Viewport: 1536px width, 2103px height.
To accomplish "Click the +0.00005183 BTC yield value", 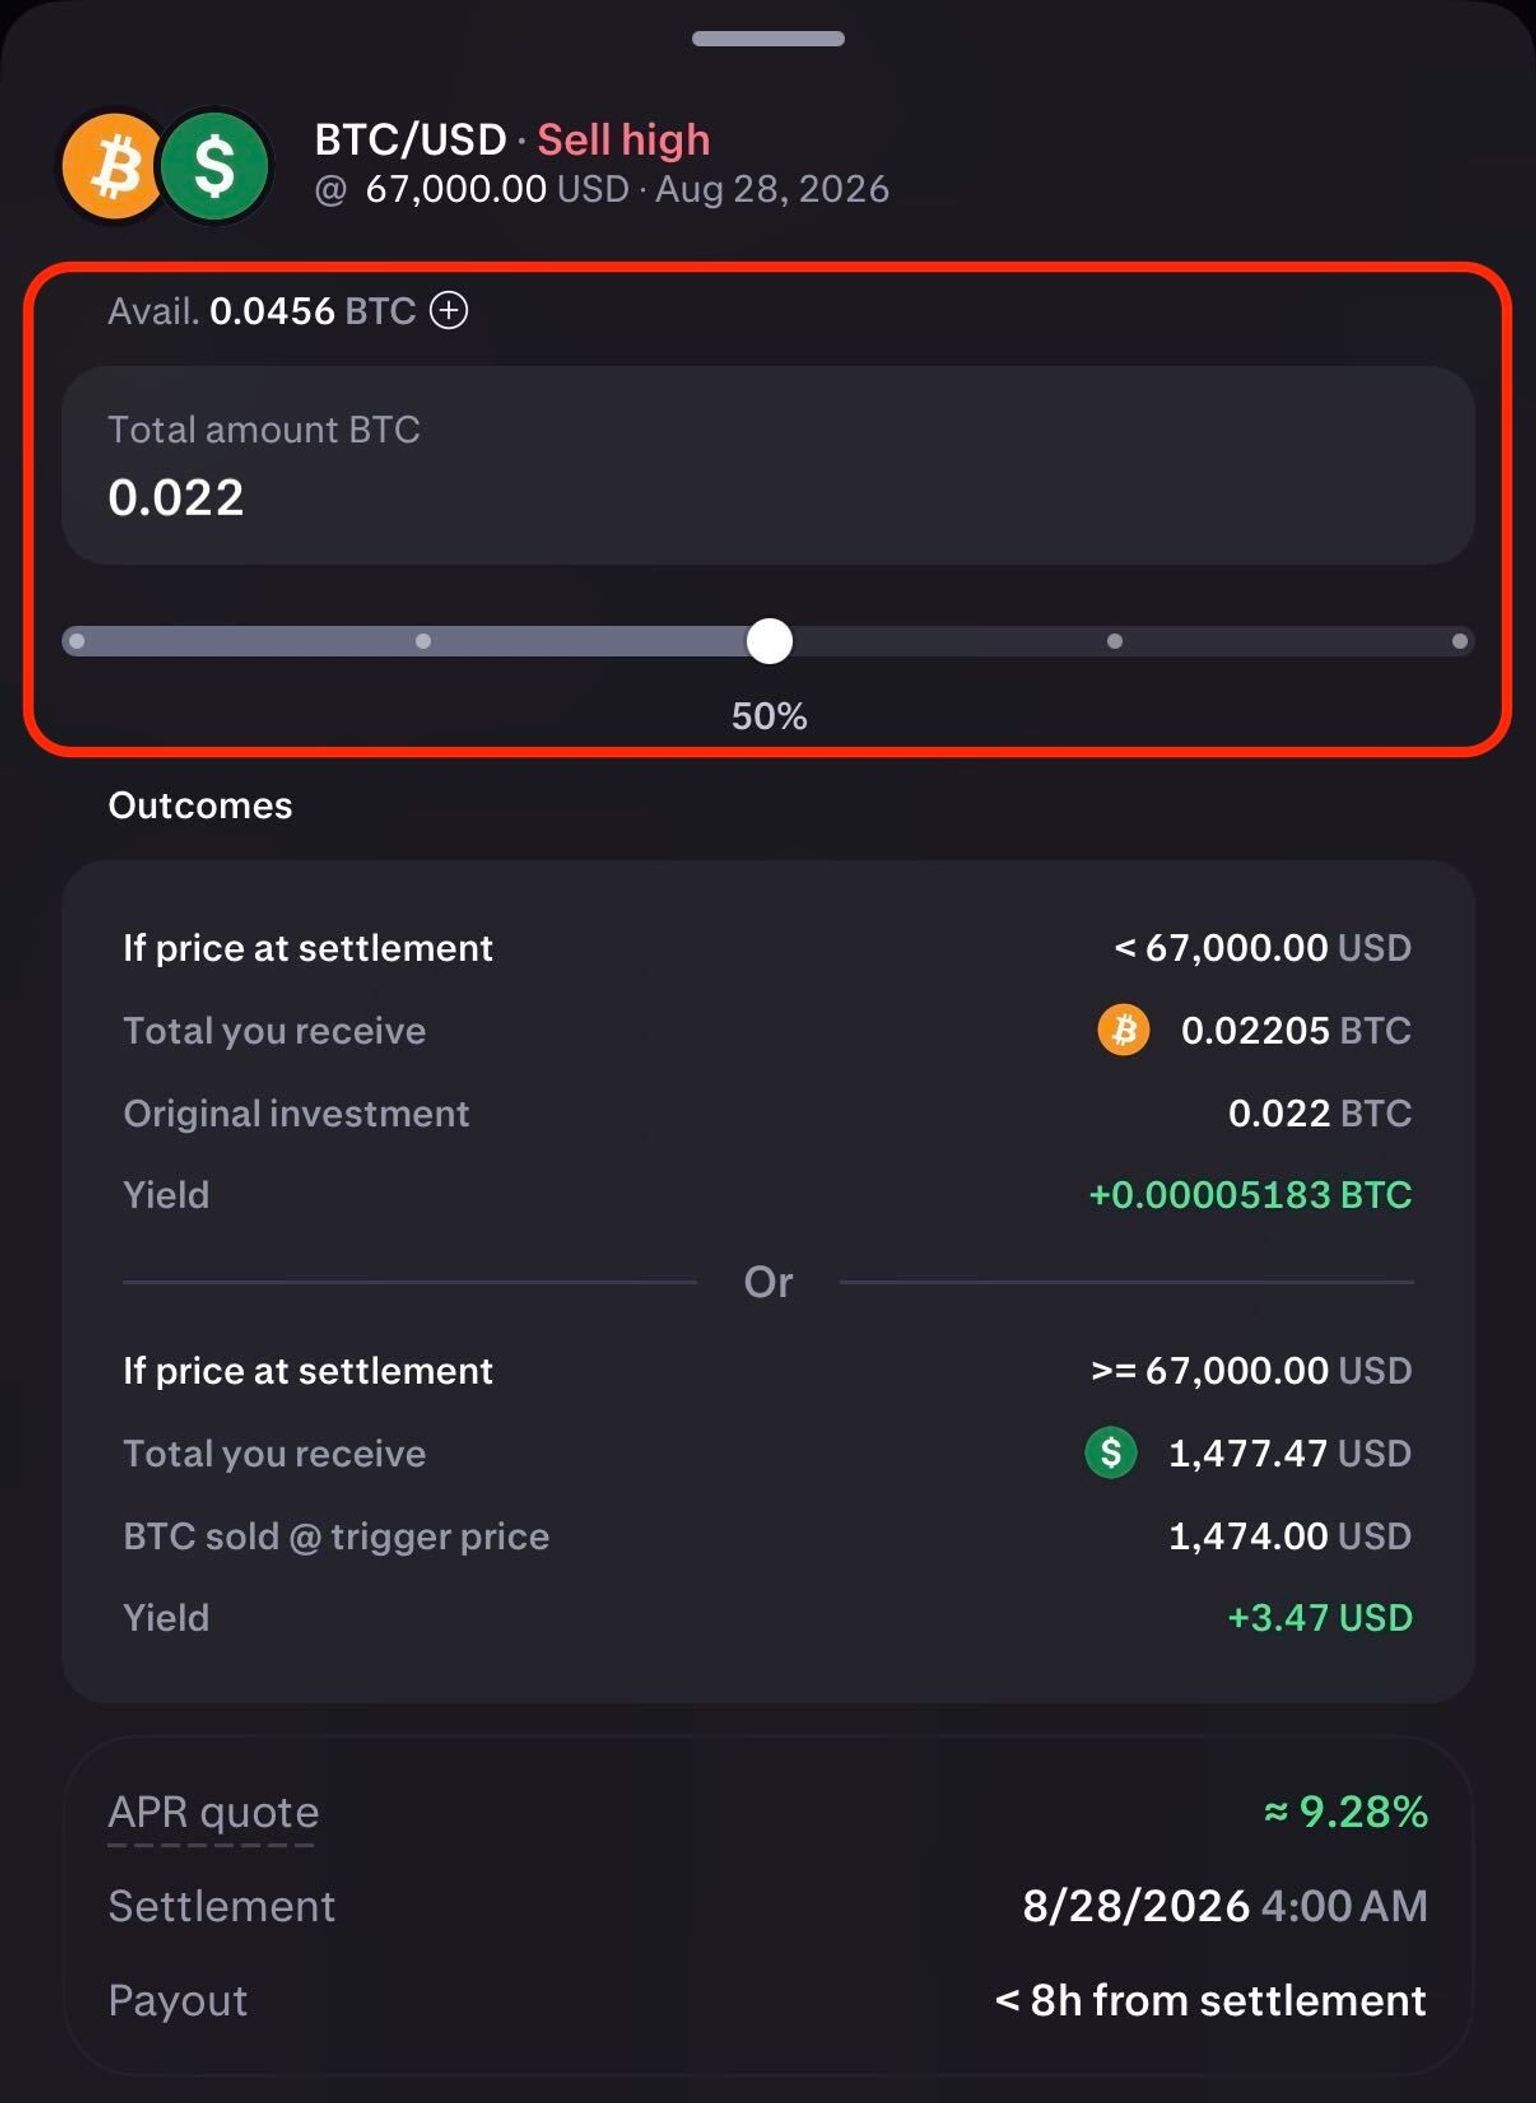I will pyautogui.click(x=1250, y=1195).
